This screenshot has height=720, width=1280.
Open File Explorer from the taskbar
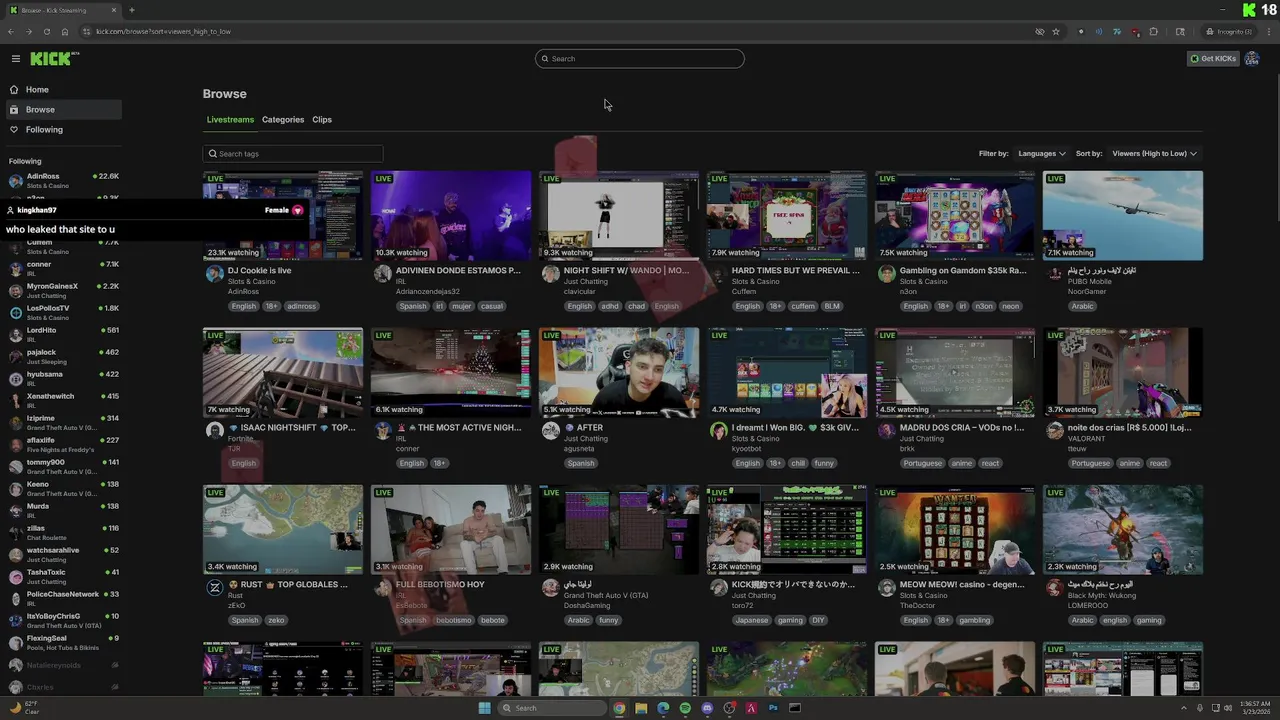pyautogui.click(x=641, y=708)
